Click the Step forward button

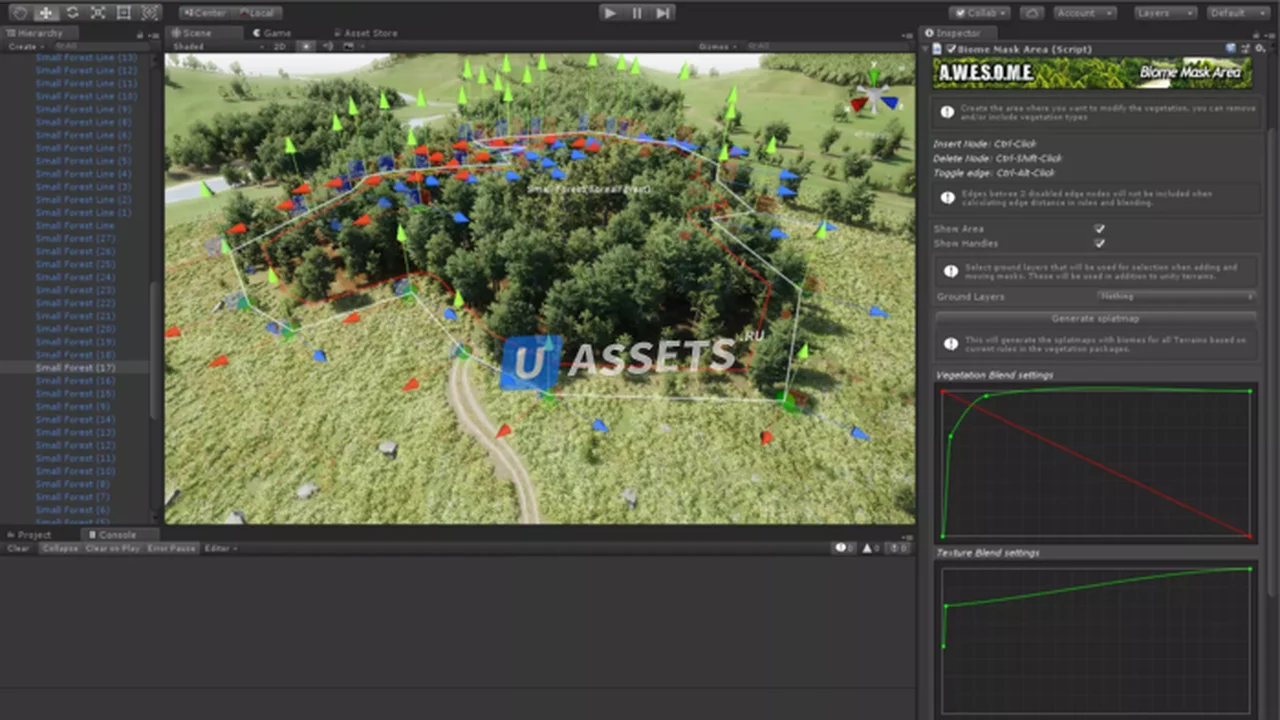tap(663, 13)
